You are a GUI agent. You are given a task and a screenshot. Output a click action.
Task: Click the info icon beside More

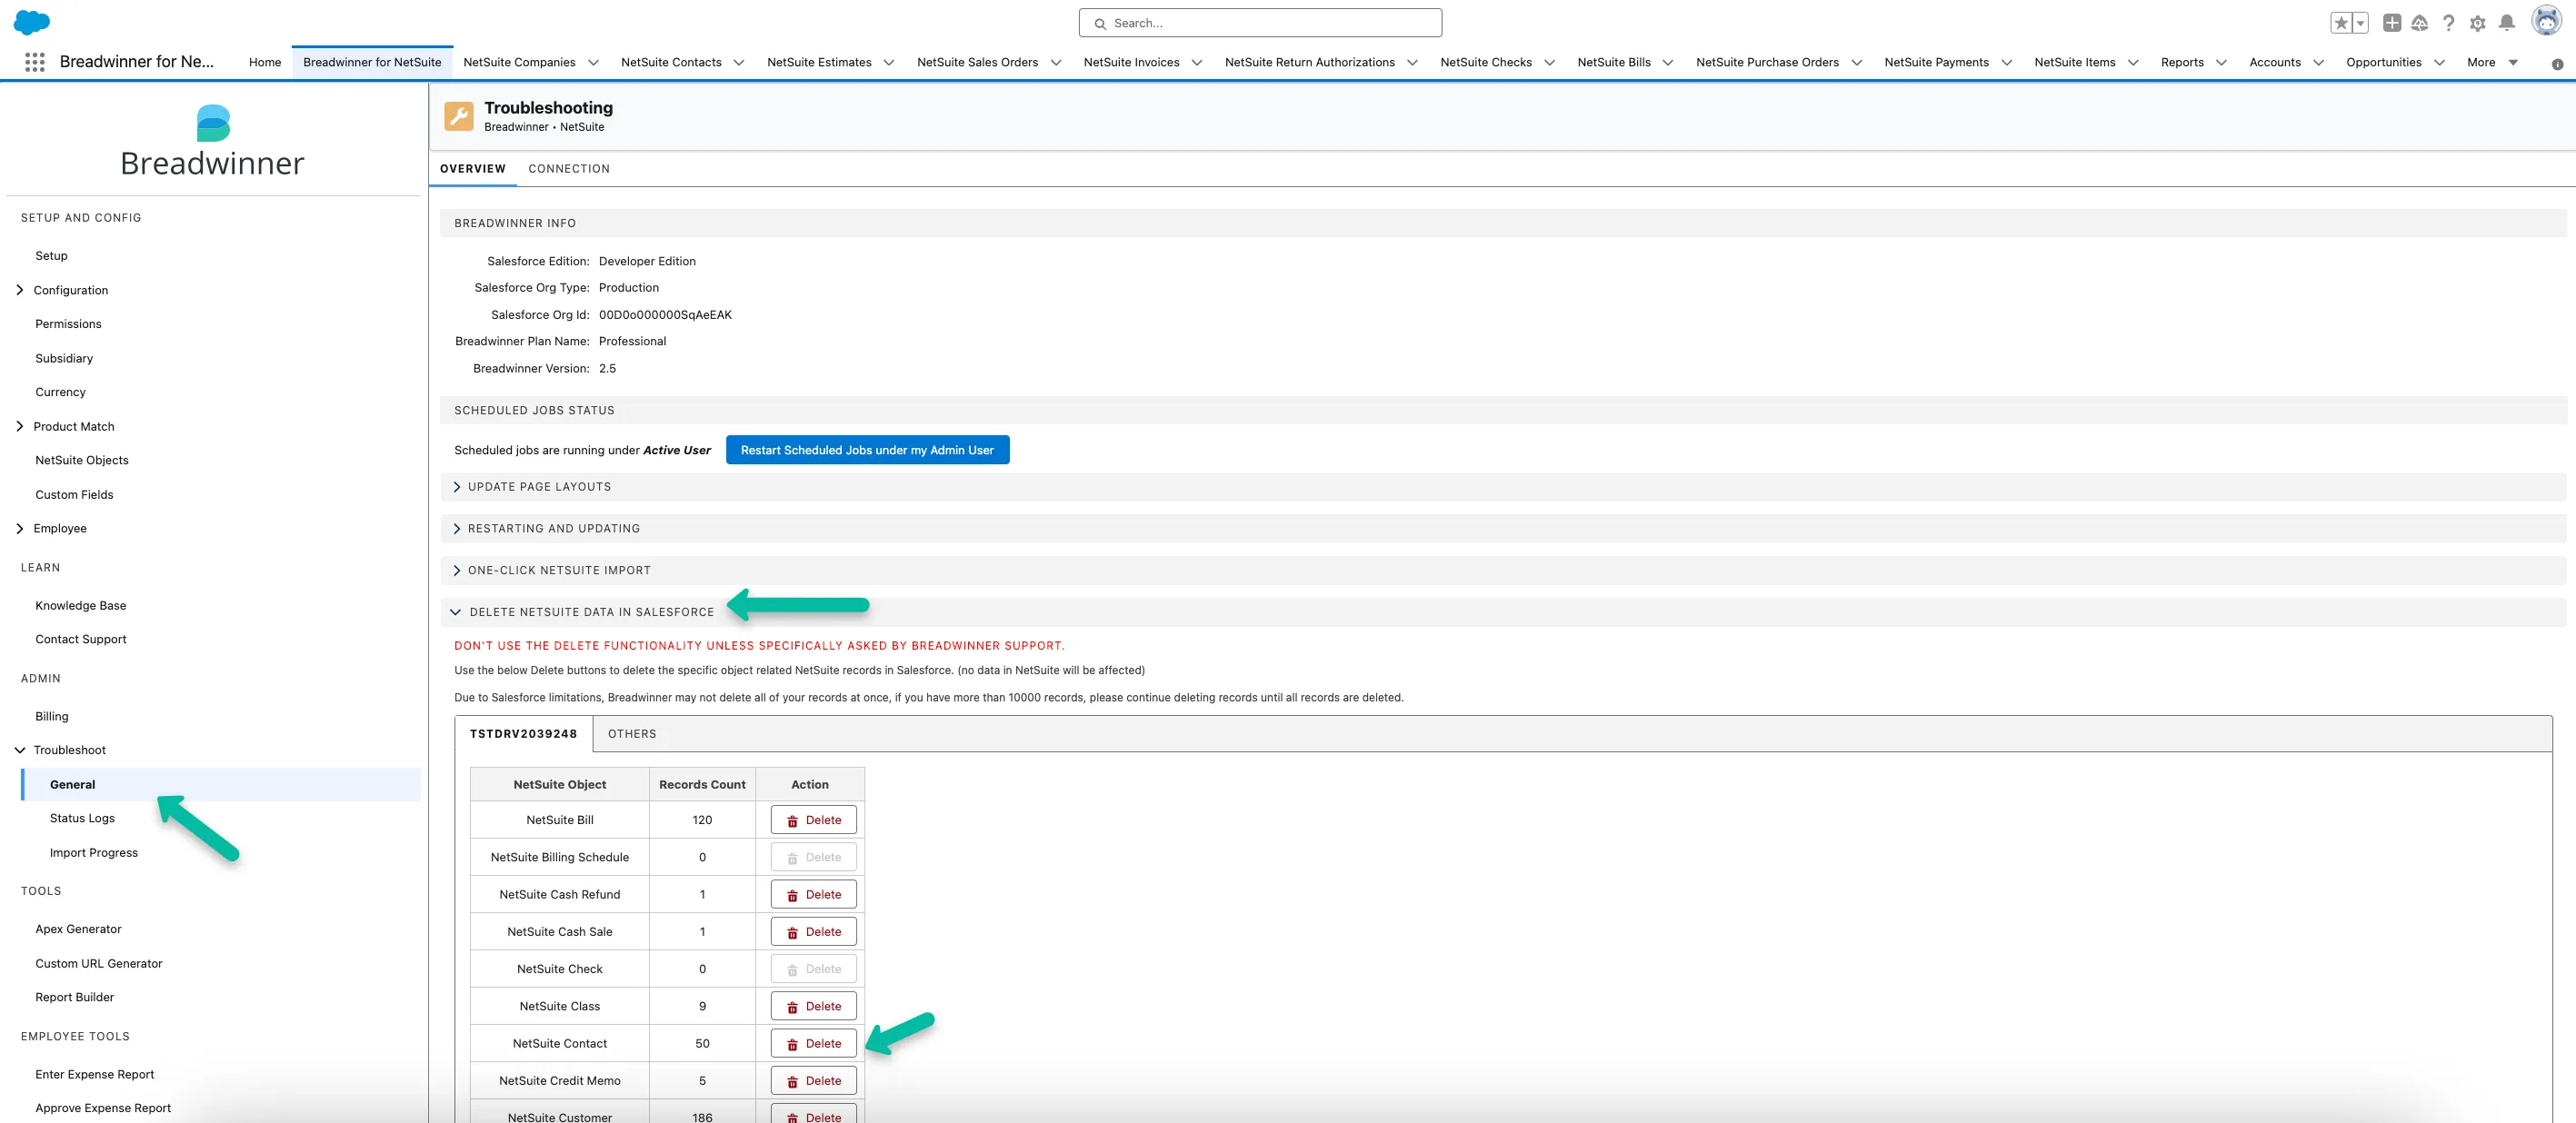point(2557,64)
